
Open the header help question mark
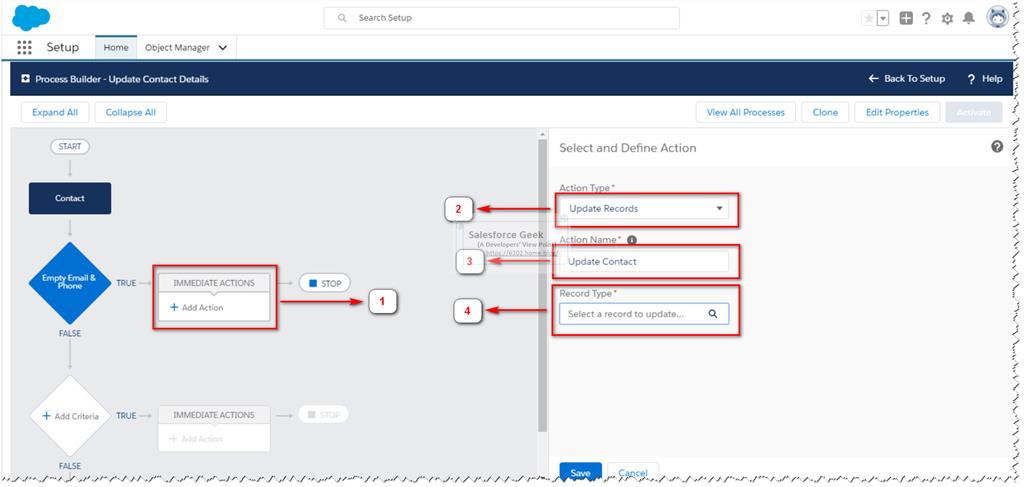926,18
